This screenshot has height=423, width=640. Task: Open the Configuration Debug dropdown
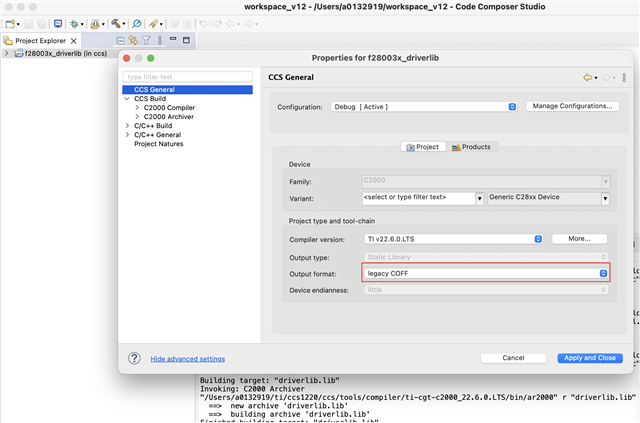(424, 107)
